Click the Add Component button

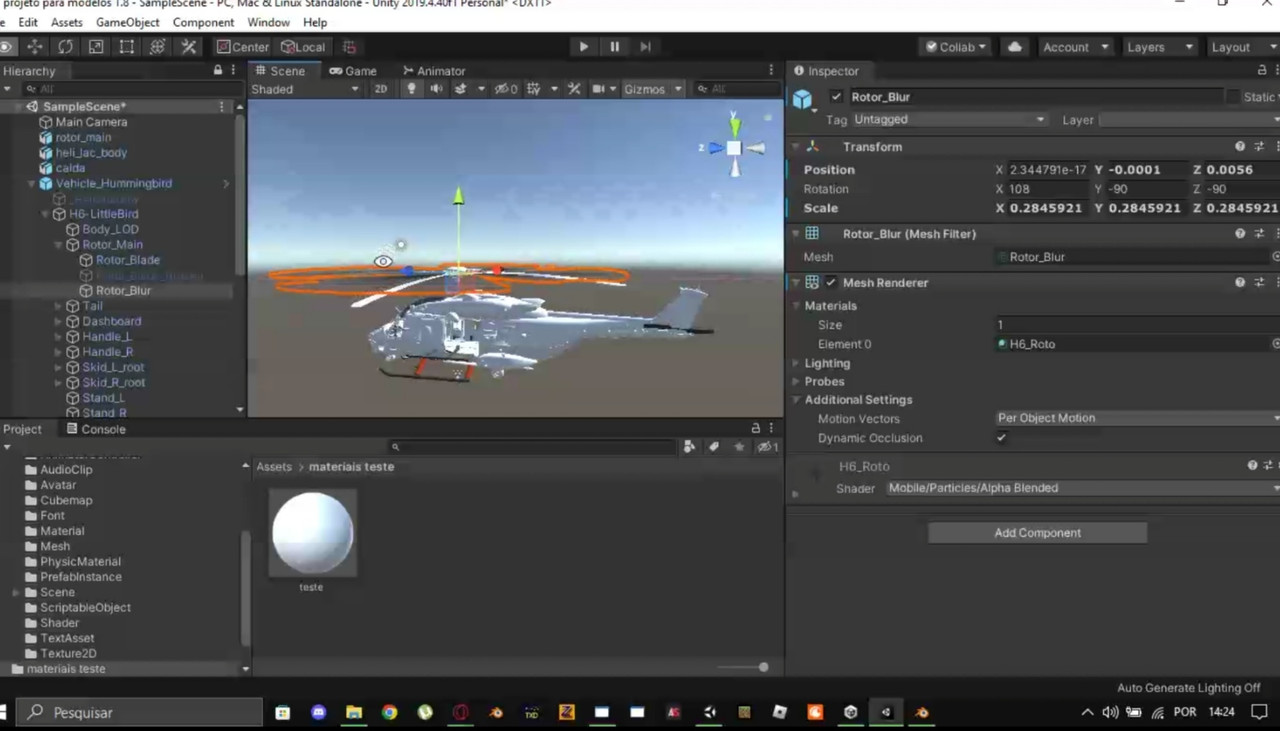point(1037,532)
